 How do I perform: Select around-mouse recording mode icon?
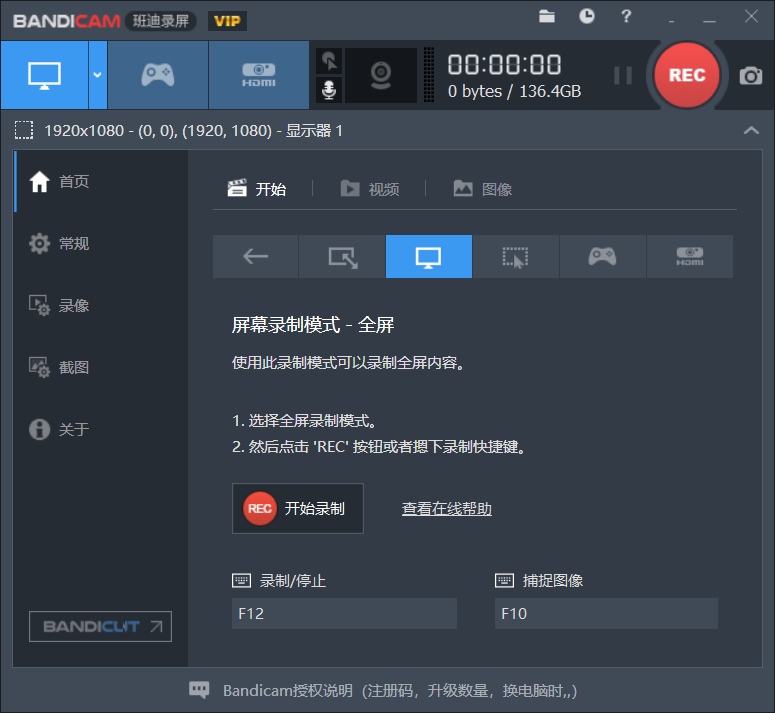[x=516, y=256]
